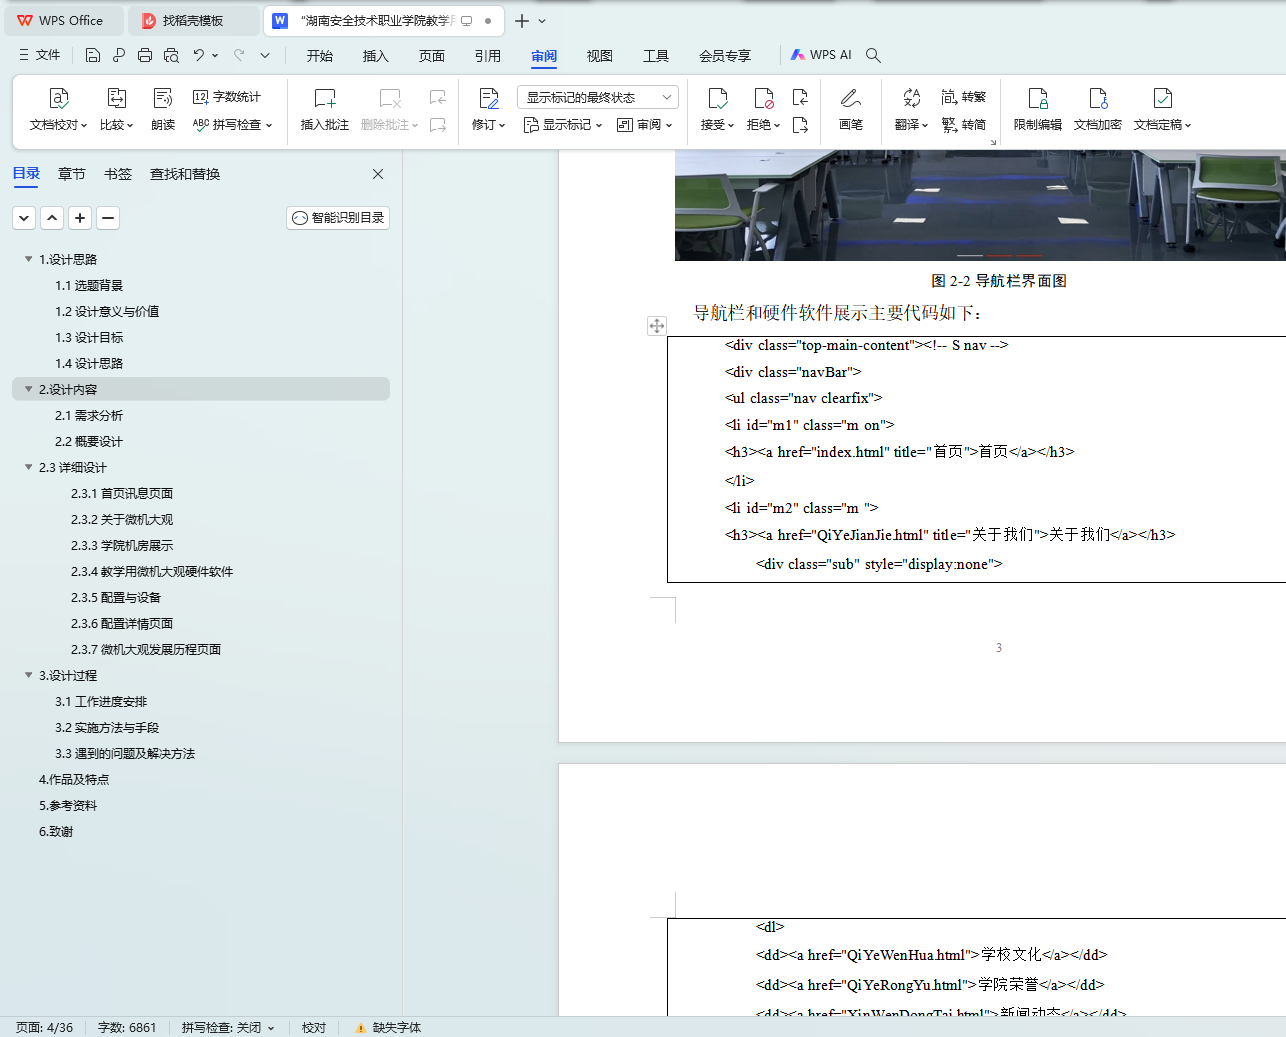Click the 比较 compare documents icon
Viewport: 1286px width, 1037px height.
tap(116, 98)
